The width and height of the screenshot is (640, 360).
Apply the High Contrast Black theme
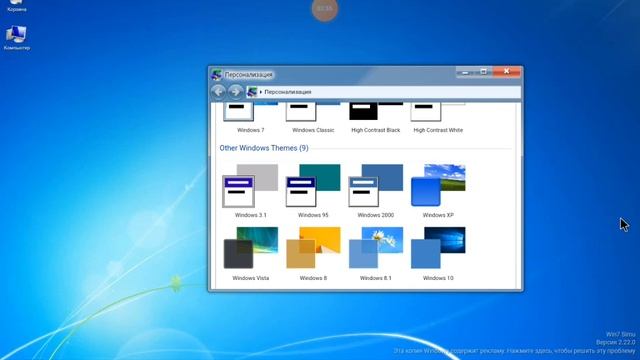tap(376, 118)
